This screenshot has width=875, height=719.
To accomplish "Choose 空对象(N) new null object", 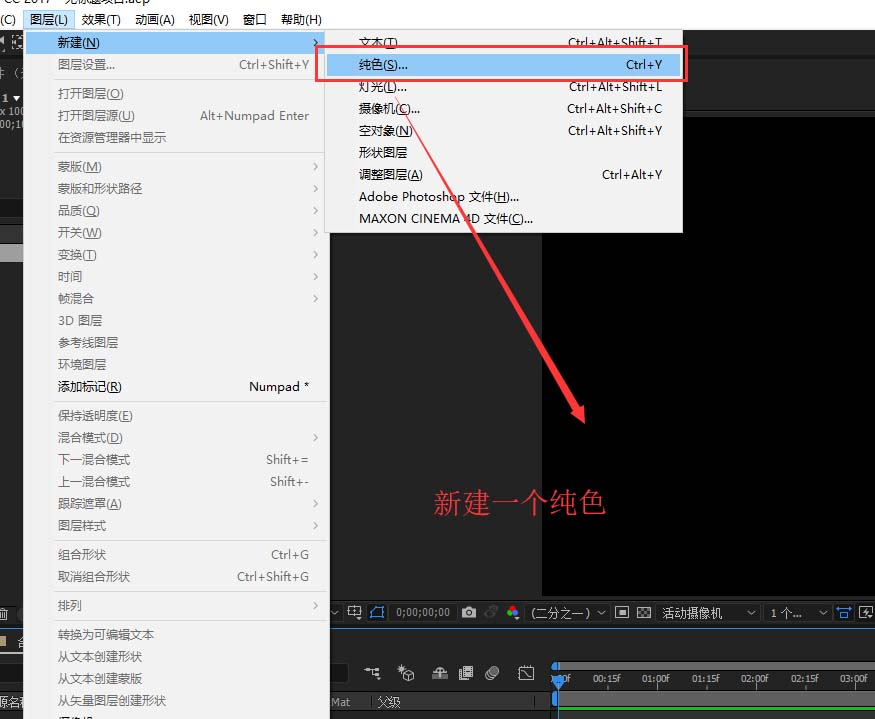I will [x=503, y=131].
